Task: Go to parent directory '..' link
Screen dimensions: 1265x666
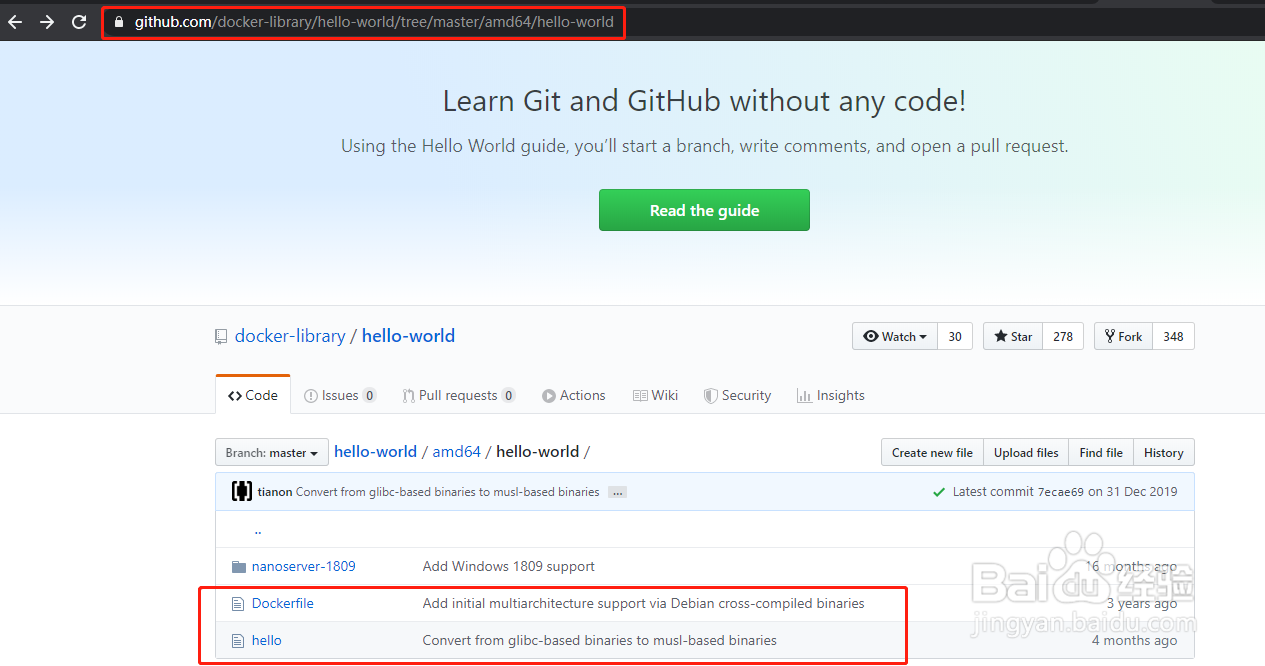Action: click(257, 531)
